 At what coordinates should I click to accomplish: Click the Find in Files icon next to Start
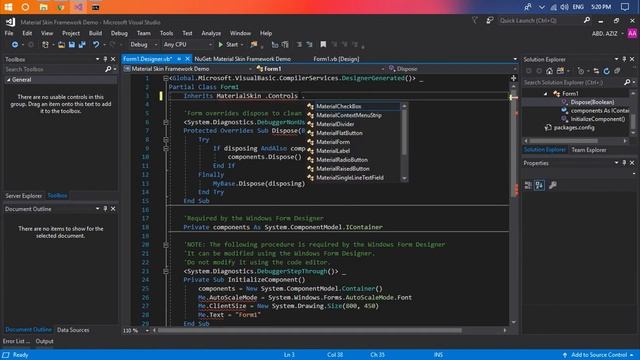(x=254, y=44)
